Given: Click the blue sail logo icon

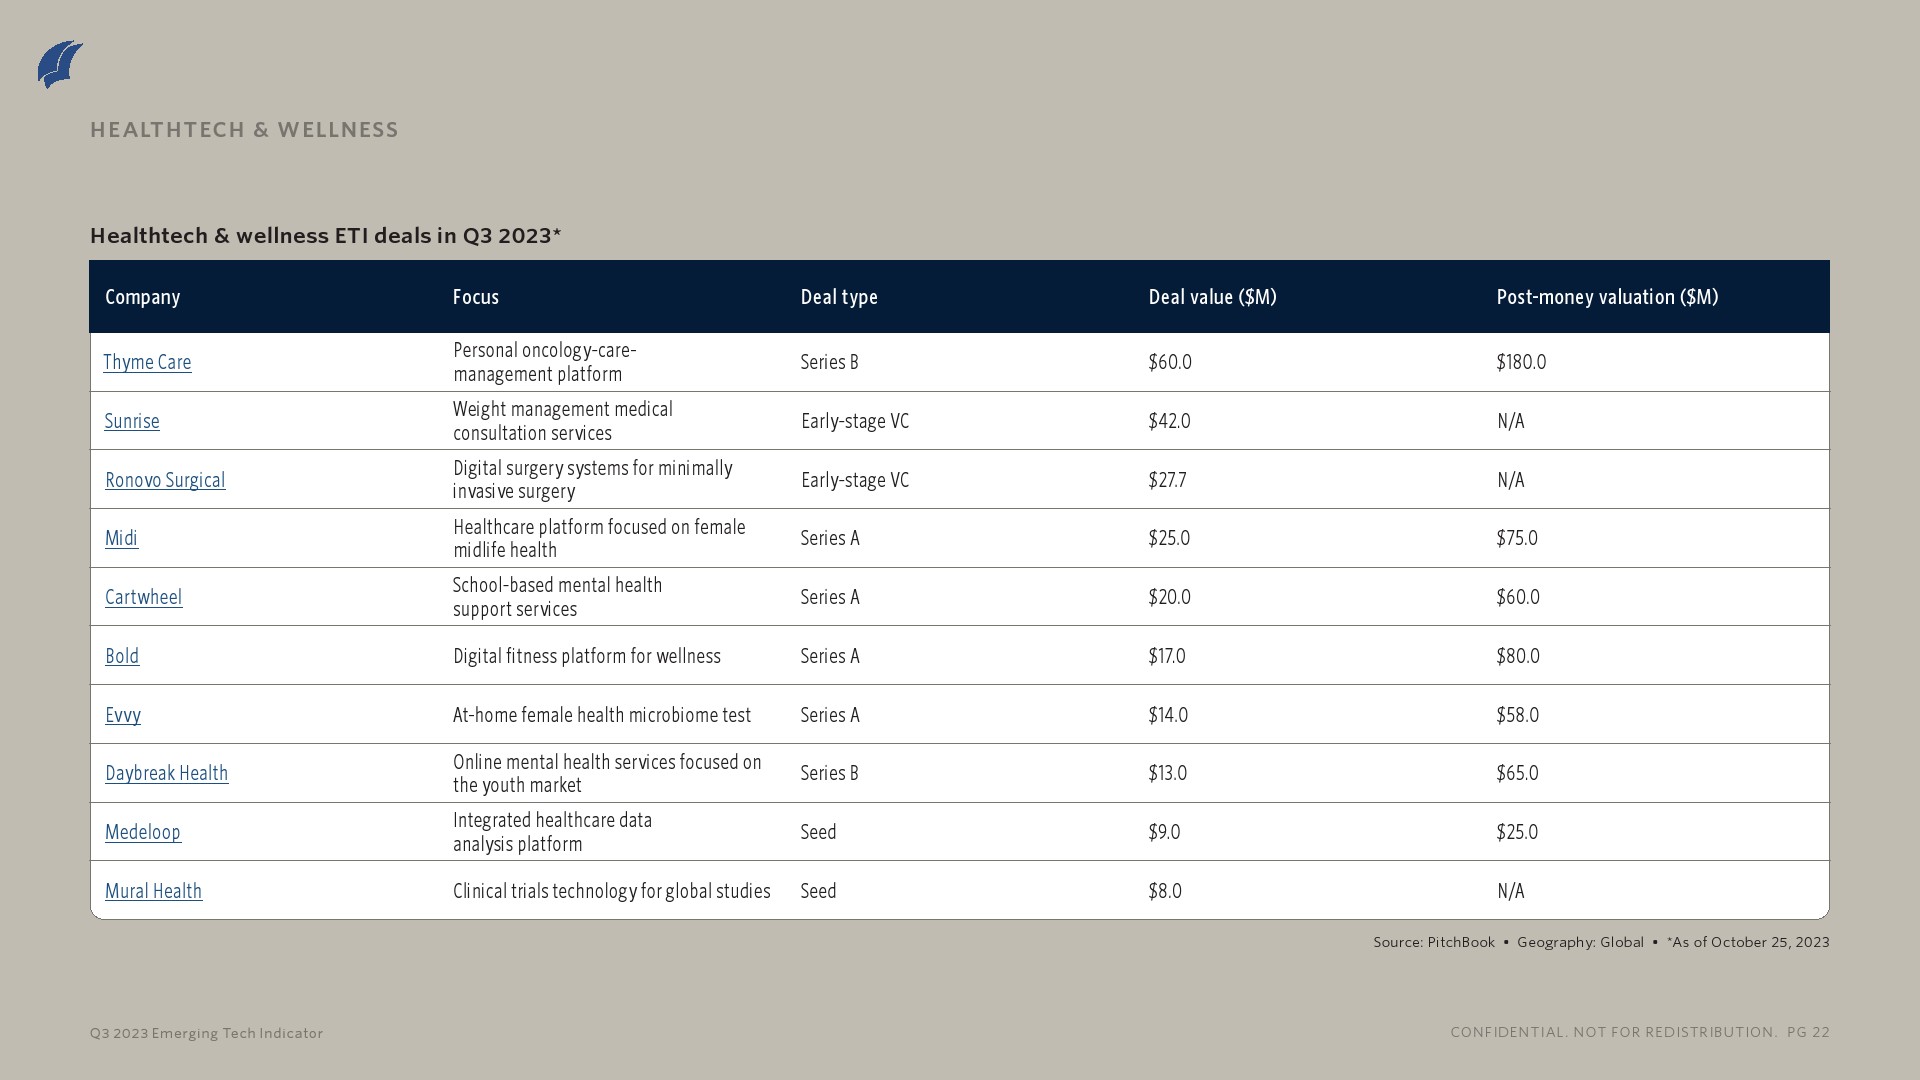Looking at the screenshot, I should click(x=60, y=65).
